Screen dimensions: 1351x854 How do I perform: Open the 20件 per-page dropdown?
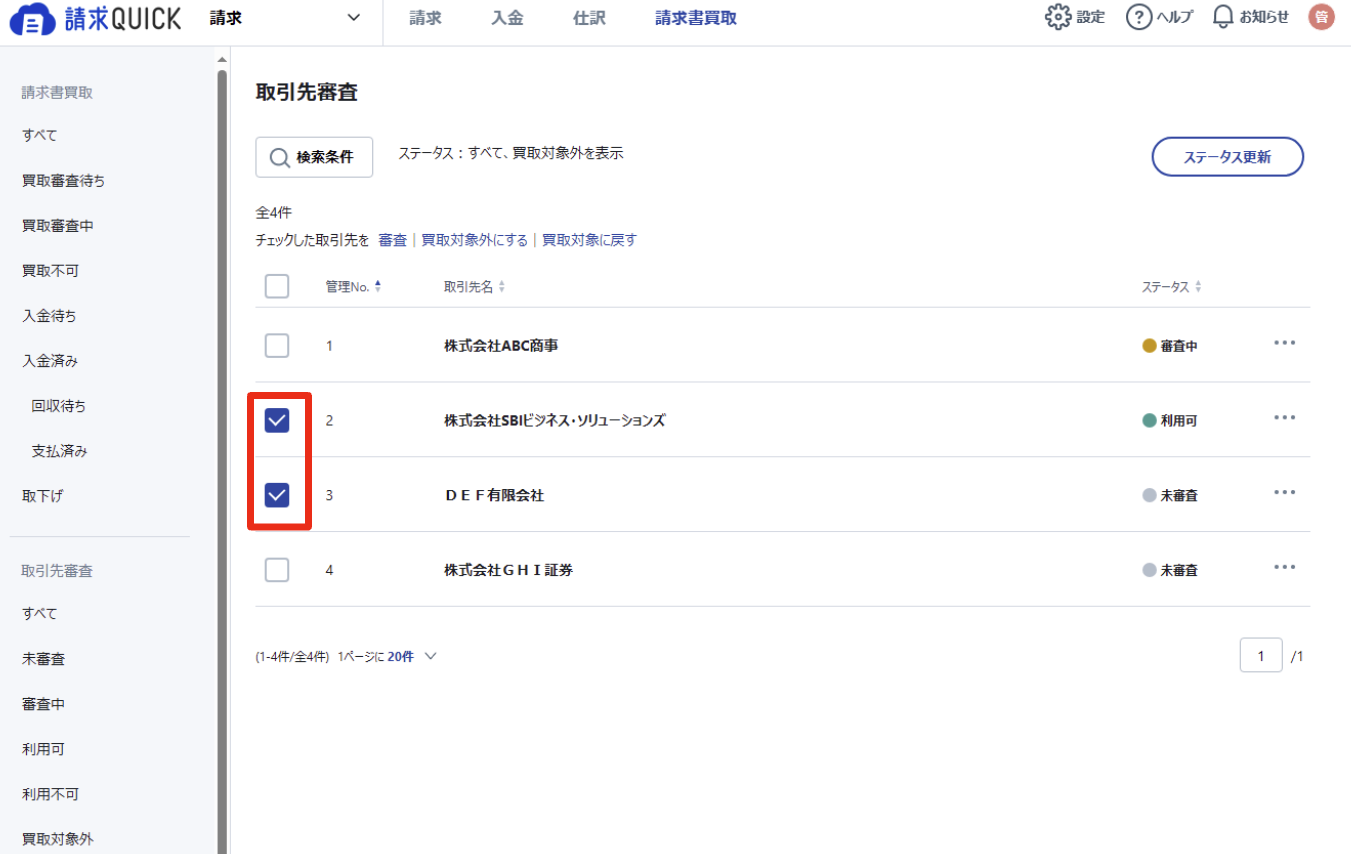tap(412, 657)
